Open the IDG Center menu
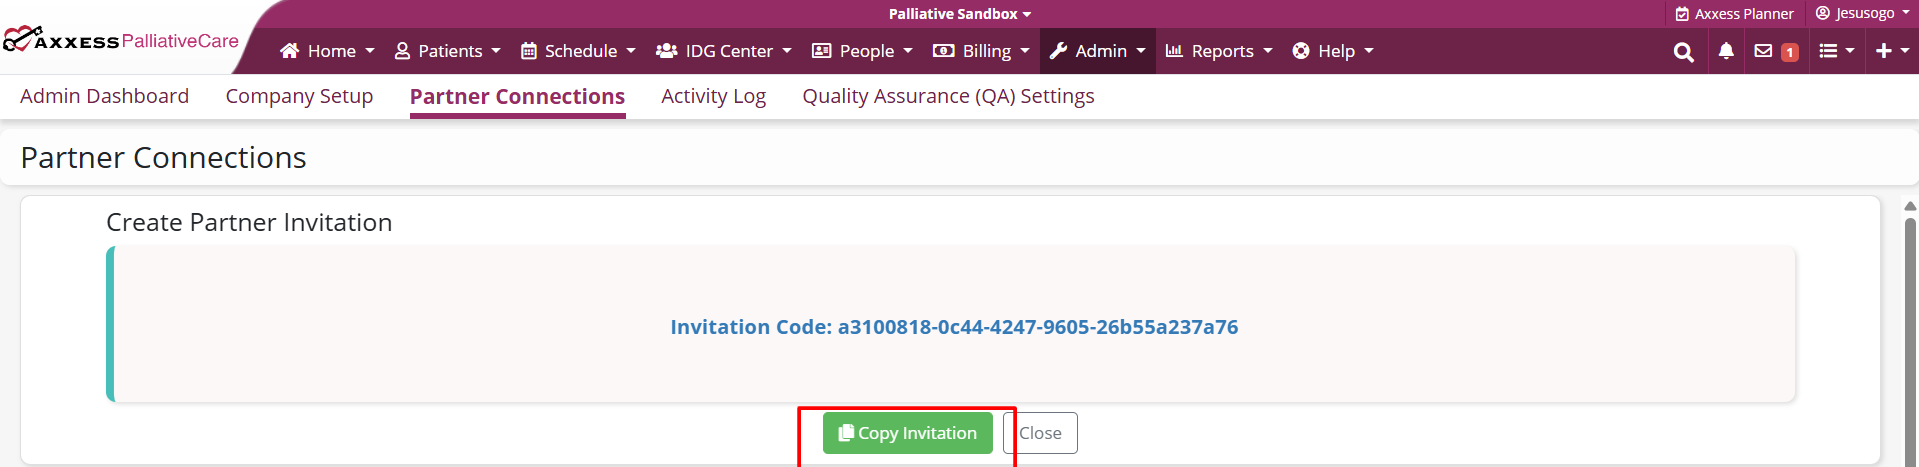Viewport: 1919px width, 467px height. [723, 51]
